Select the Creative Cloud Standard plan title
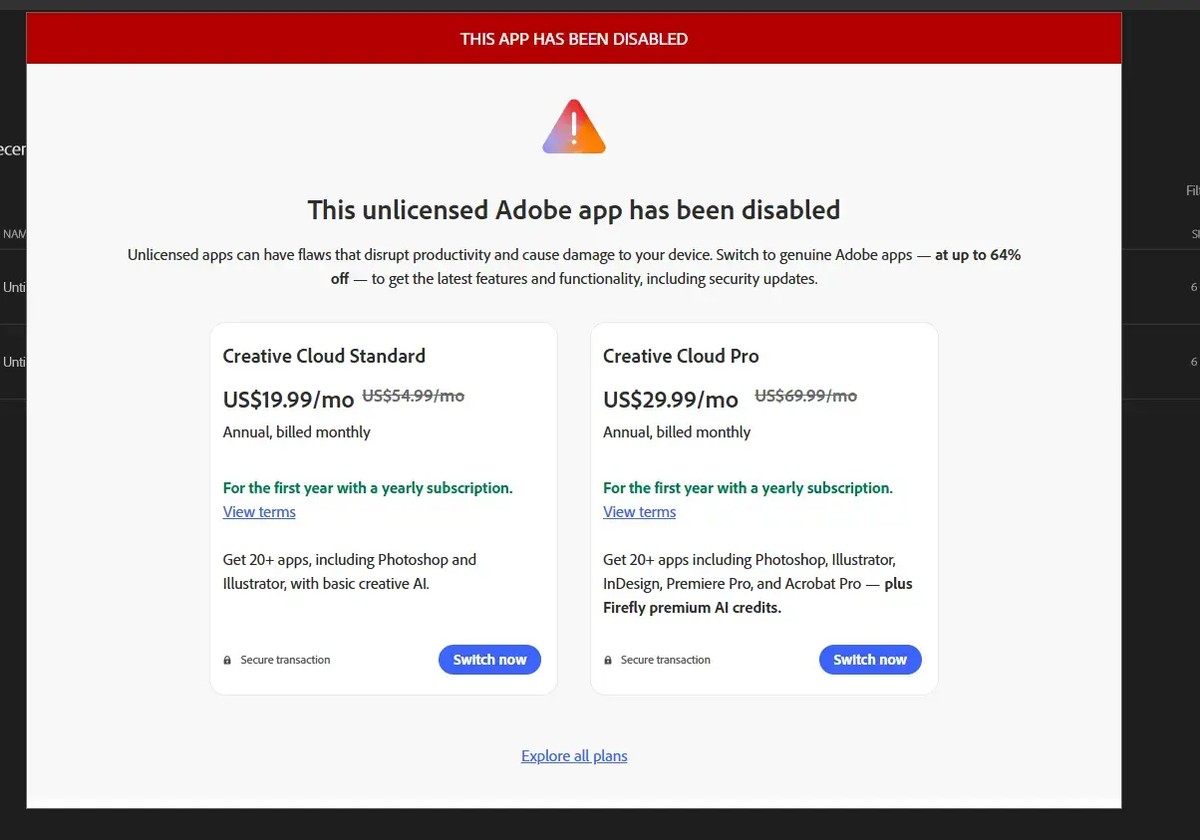This screenshot has height=840, width=1200. (x=324, y=356)
